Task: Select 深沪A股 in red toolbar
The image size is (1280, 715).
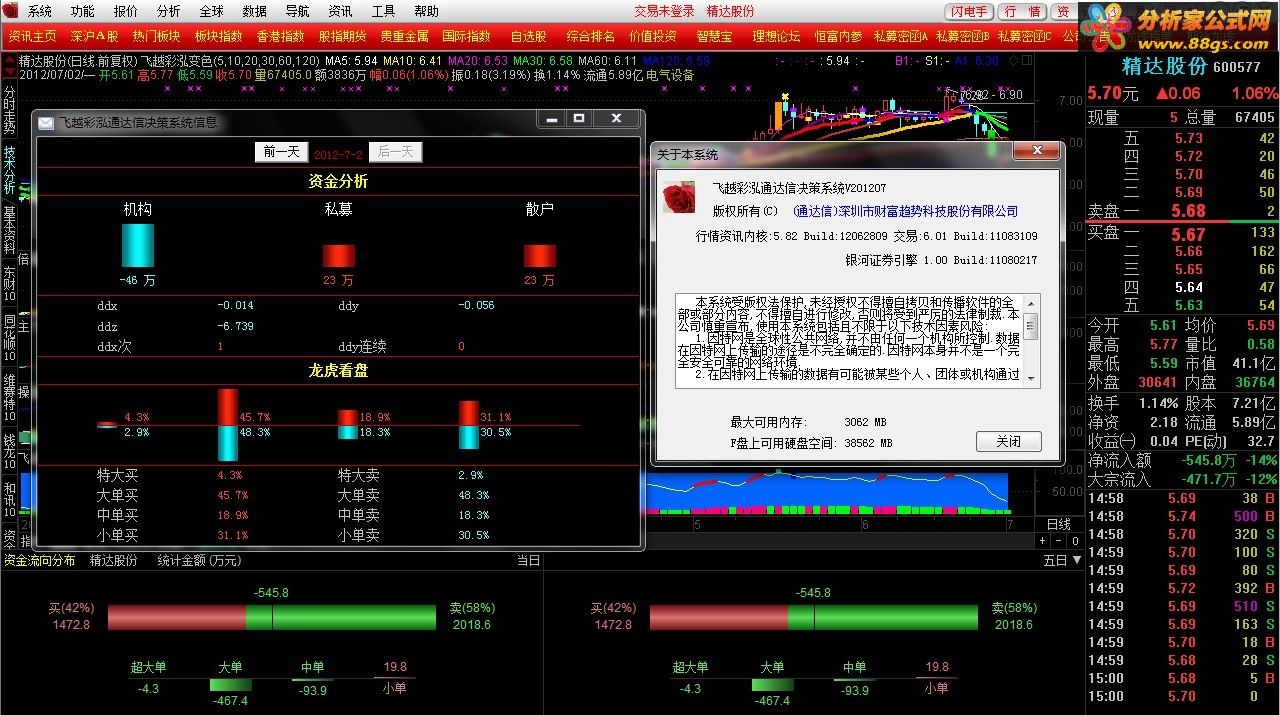Action: coord(95,36)
